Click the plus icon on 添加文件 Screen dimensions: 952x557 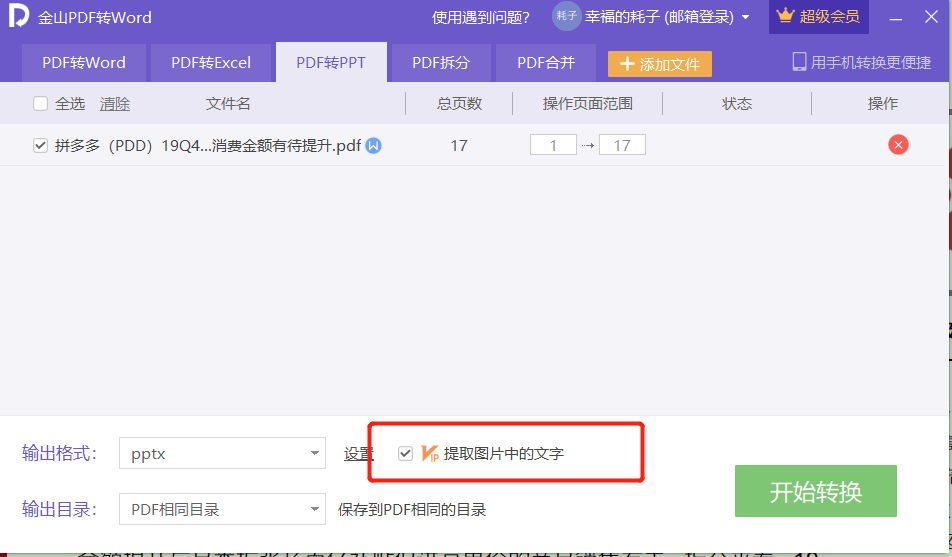(x=627, y=64)
